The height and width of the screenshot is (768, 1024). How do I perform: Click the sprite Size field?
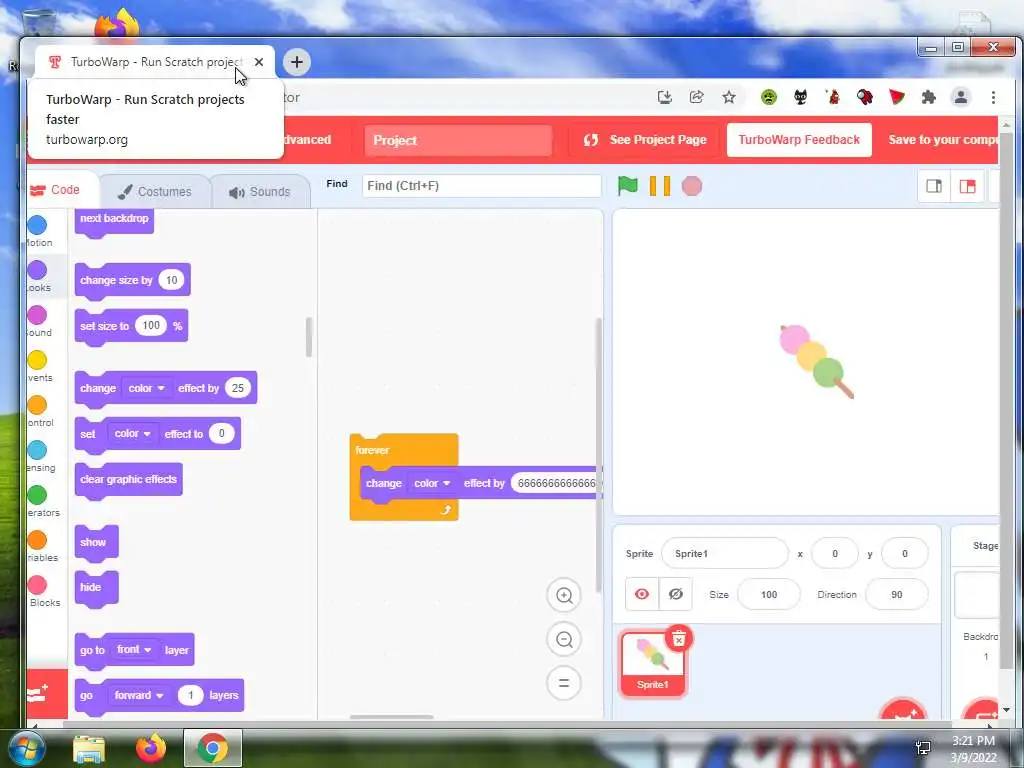click(769, 595)
